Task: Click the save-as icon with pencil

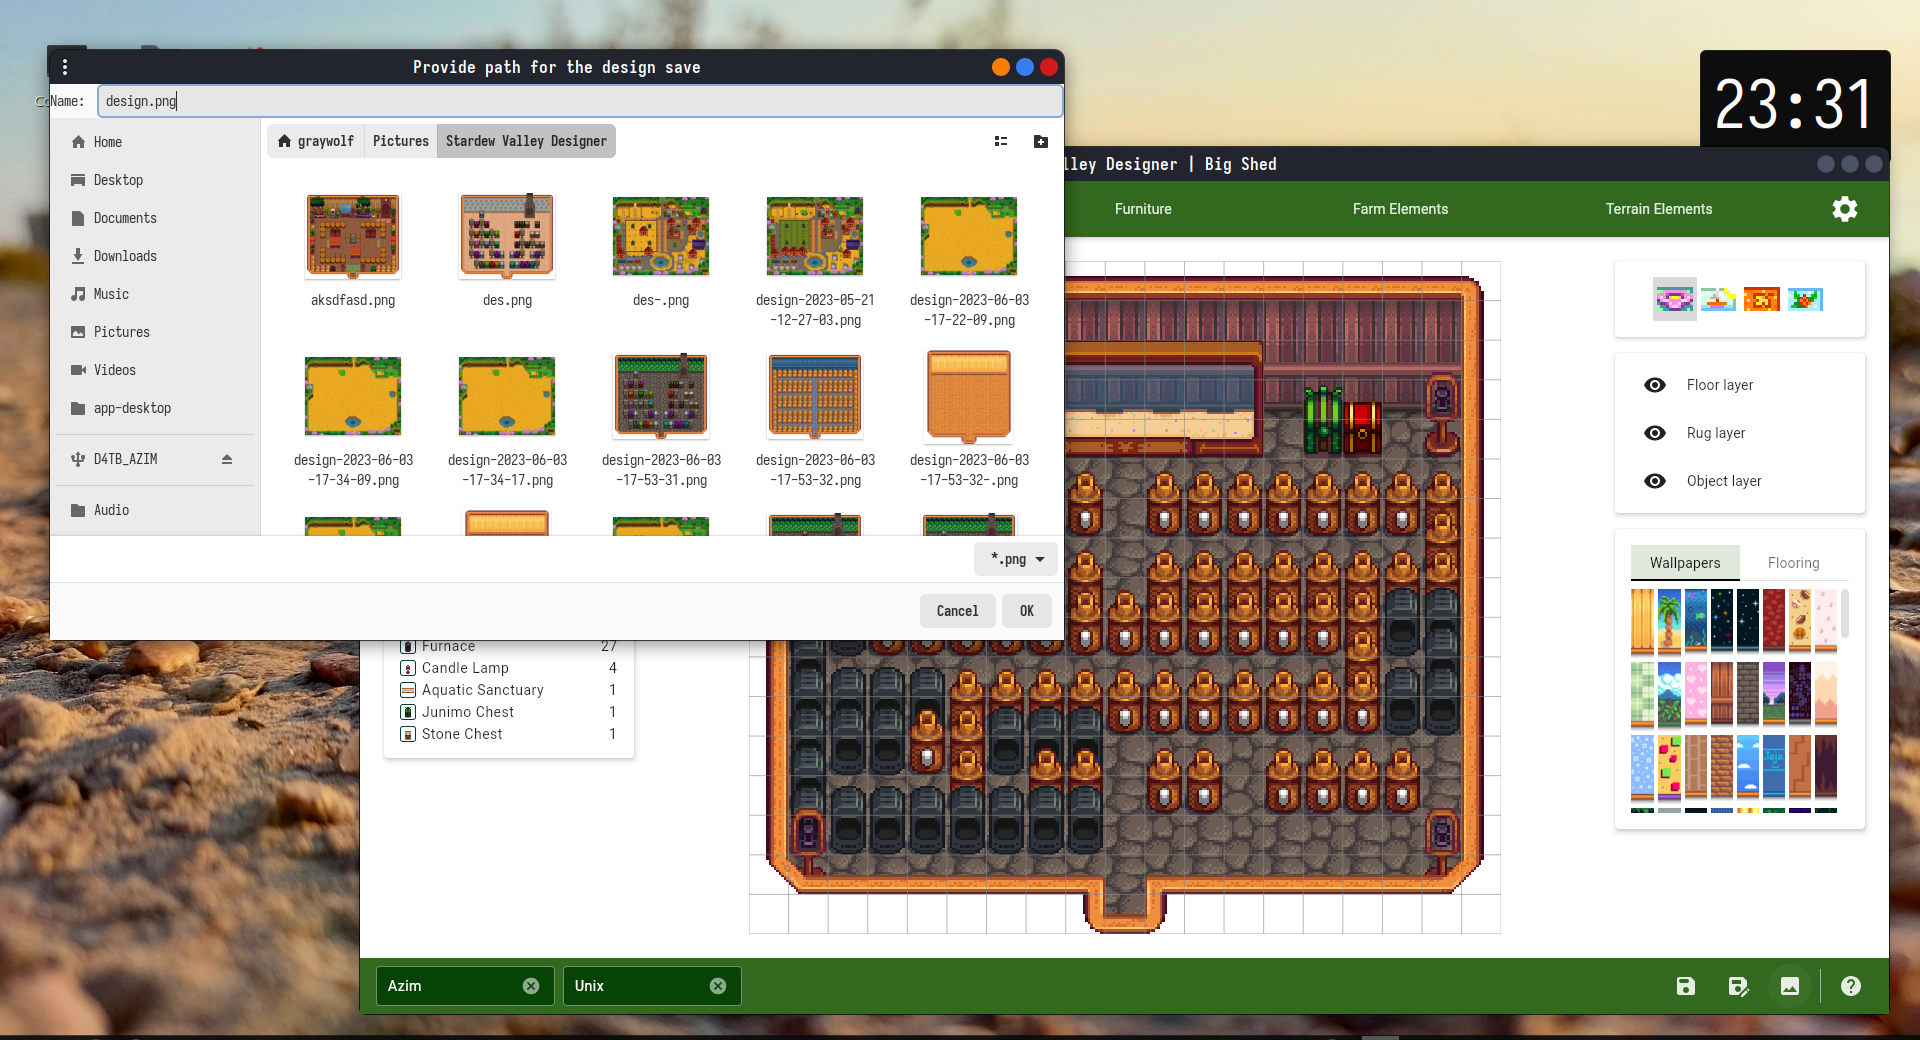Action: (1738, 986)
